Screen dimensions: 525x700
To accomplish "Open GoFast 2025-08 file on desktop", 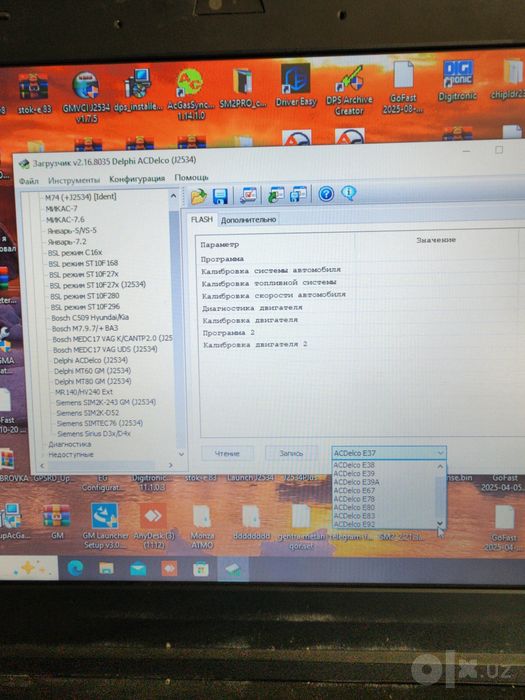I will pos(403,87).
